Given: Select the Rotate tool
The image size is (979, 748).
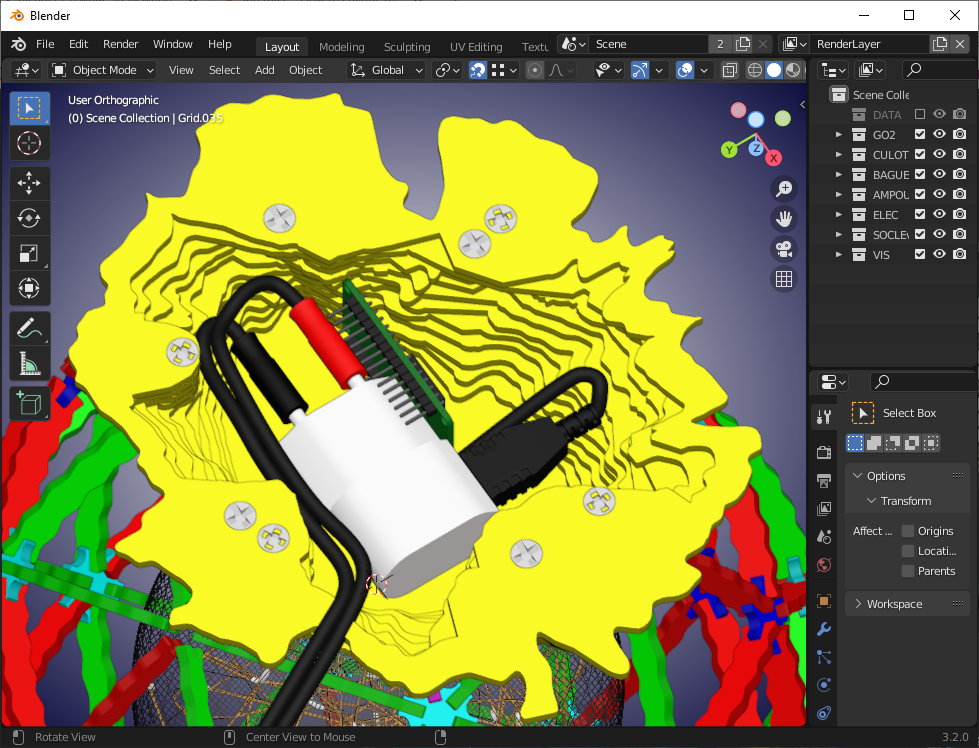Looking at the screenshot, I should click(29, 218).
